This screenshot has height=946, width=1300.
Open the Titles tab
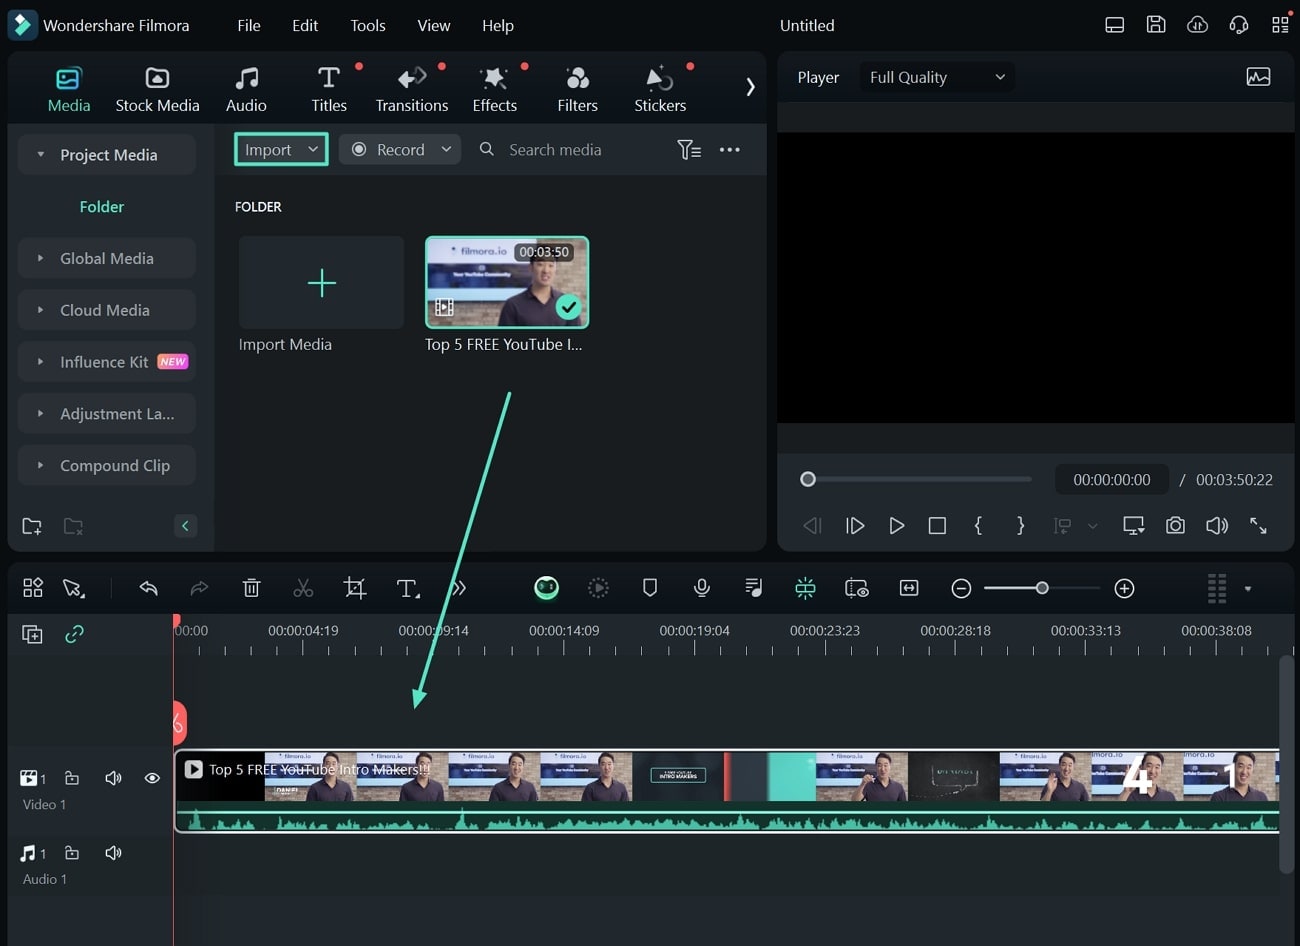(x=329, y=89)
